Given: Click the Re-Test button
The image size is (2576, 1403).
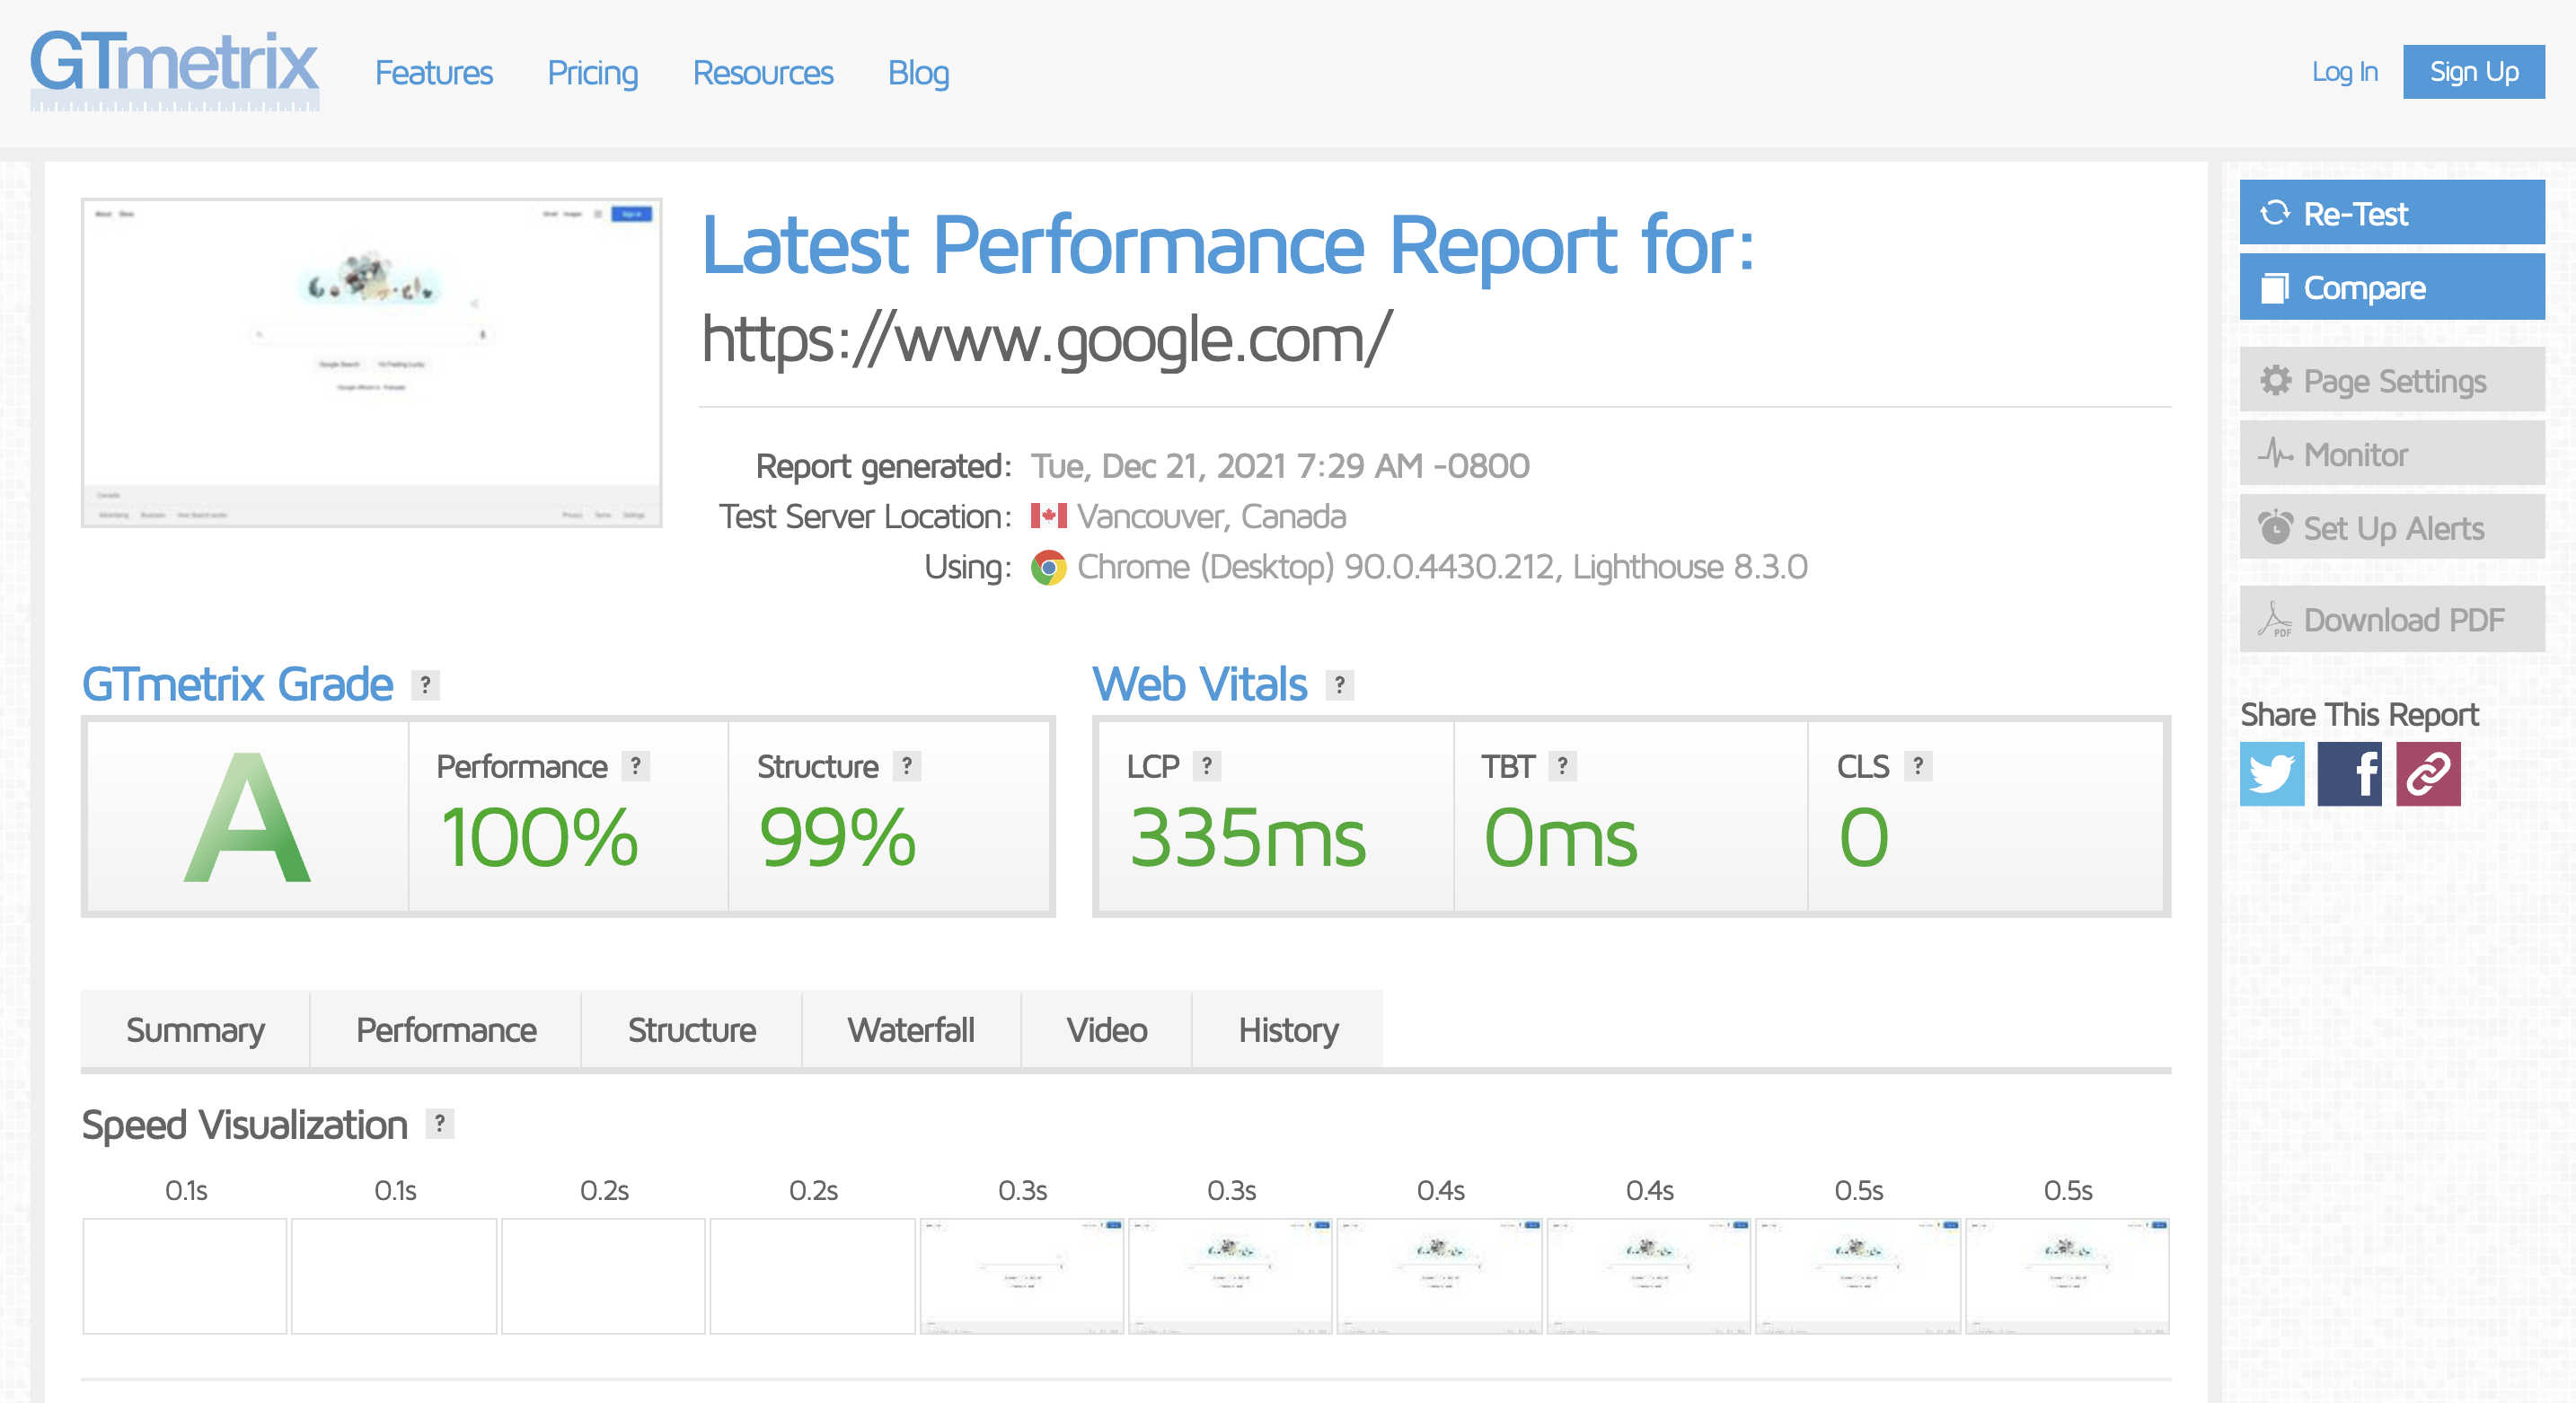Looking at the screenshot, I should click(2391, 213).
